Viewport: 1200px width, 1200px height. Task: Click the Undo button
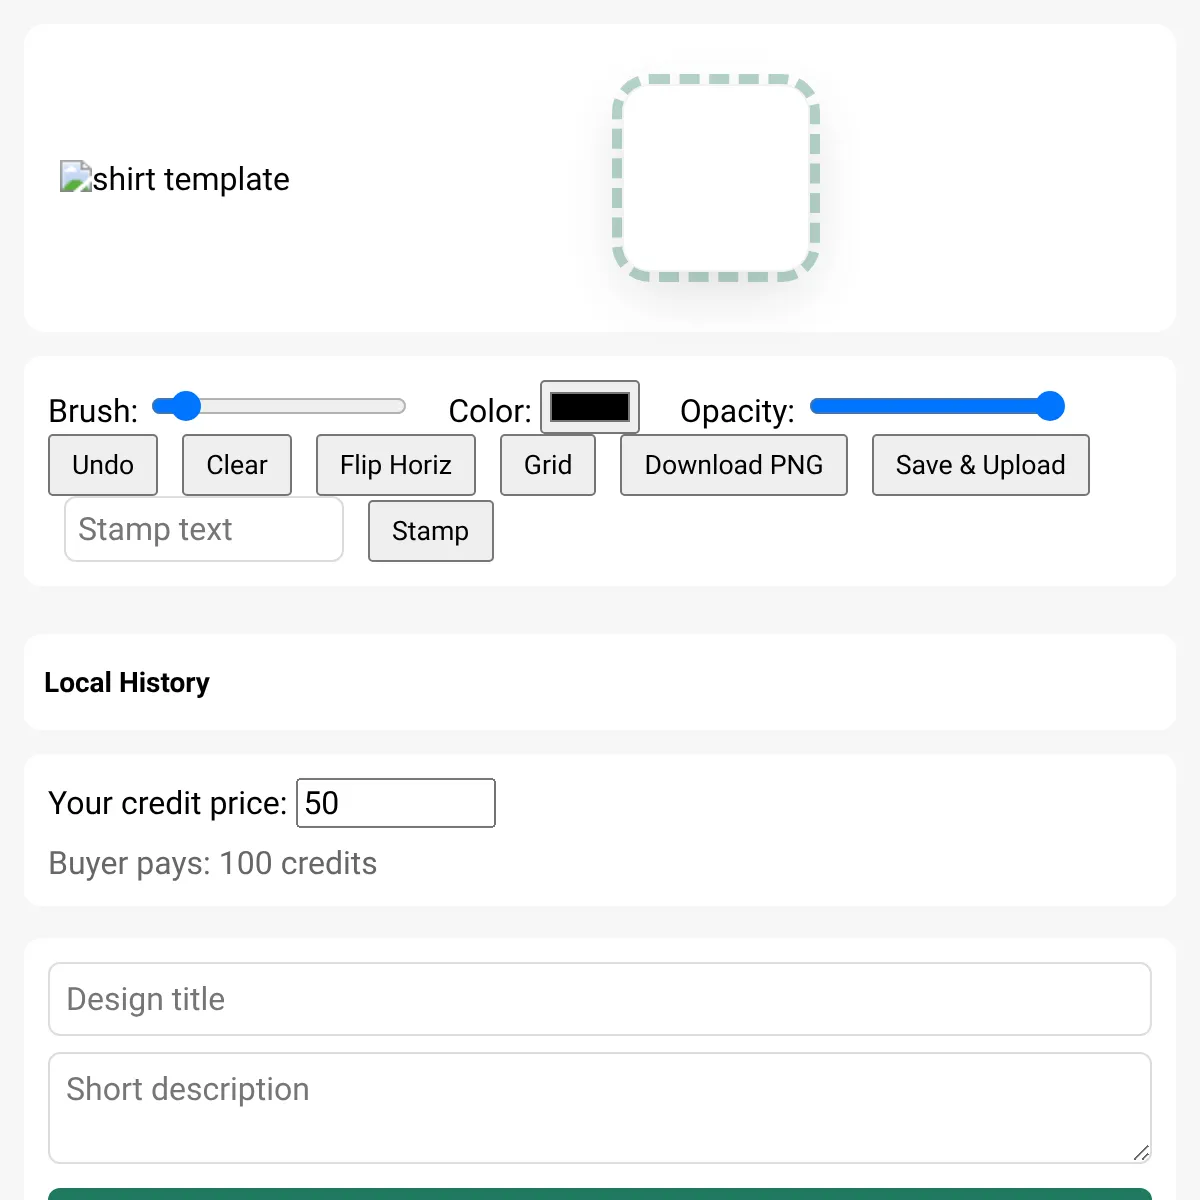[103, 465]
